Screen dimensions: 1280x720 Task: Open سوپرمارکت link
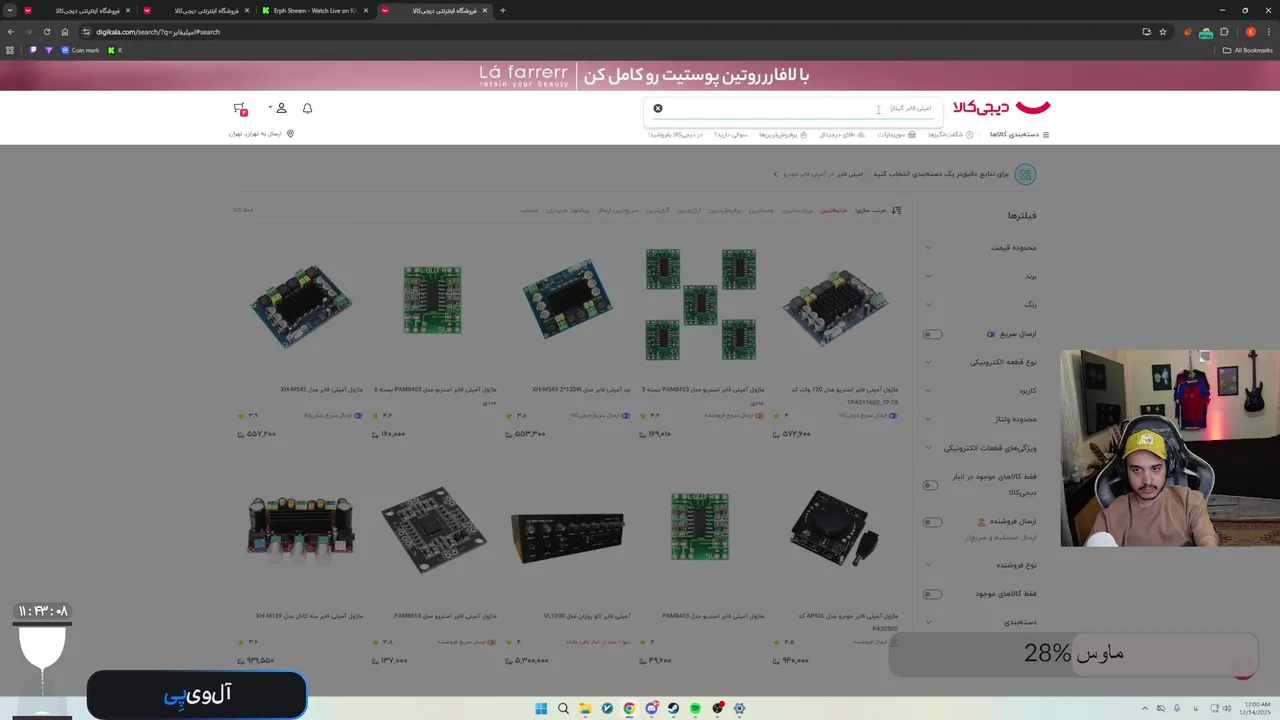895,134
